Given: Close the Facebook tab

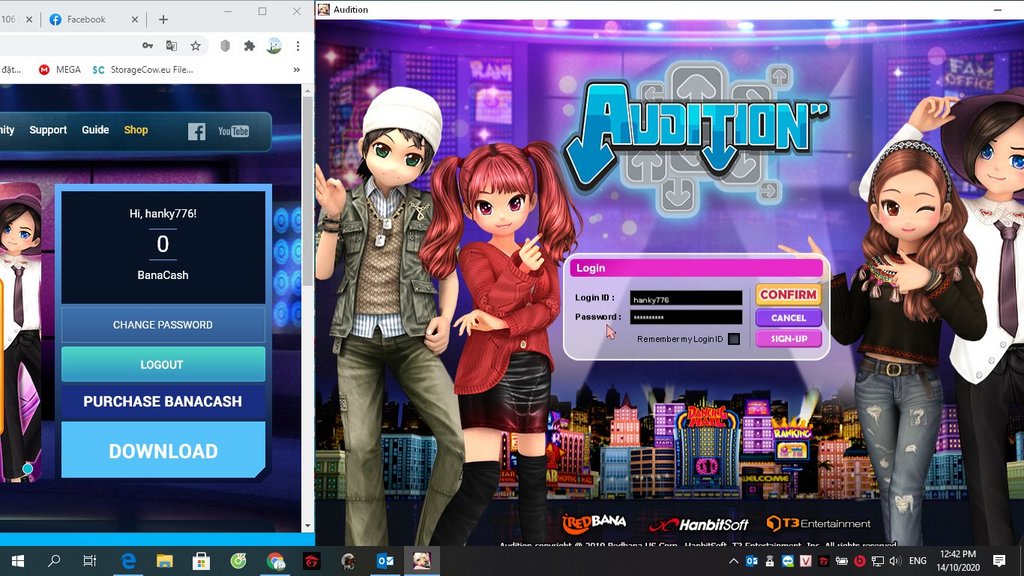Looking at the screenshot, I should (x=135, y=20).
